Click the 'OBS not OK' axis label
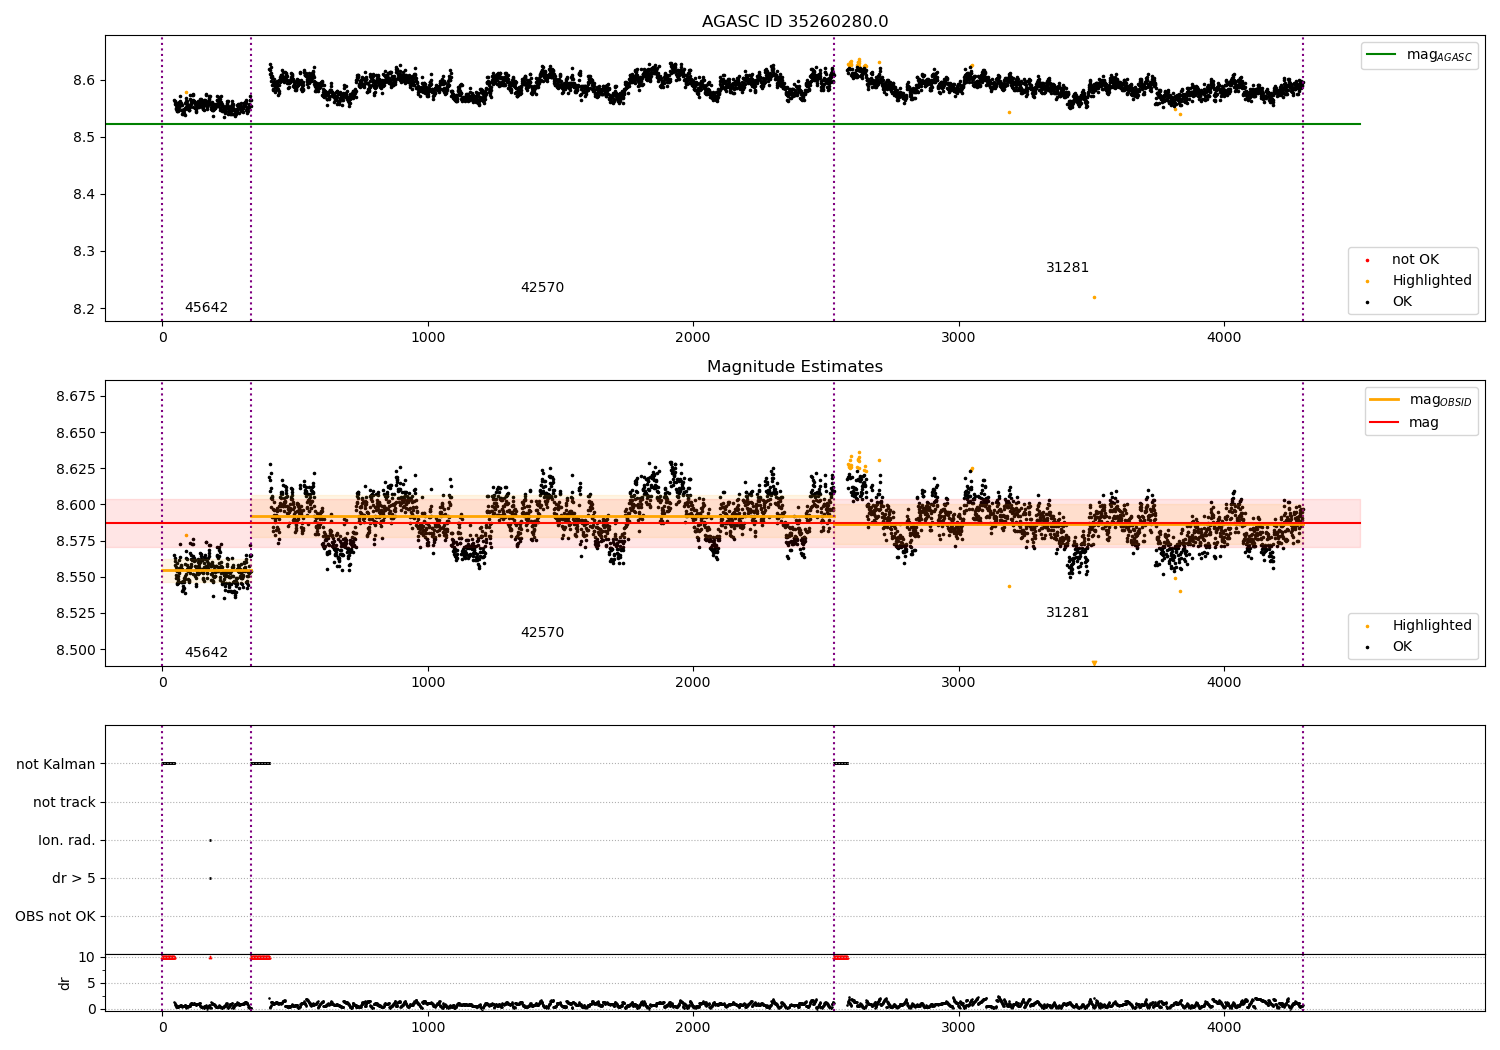1500x1050 pixels. 55,916
